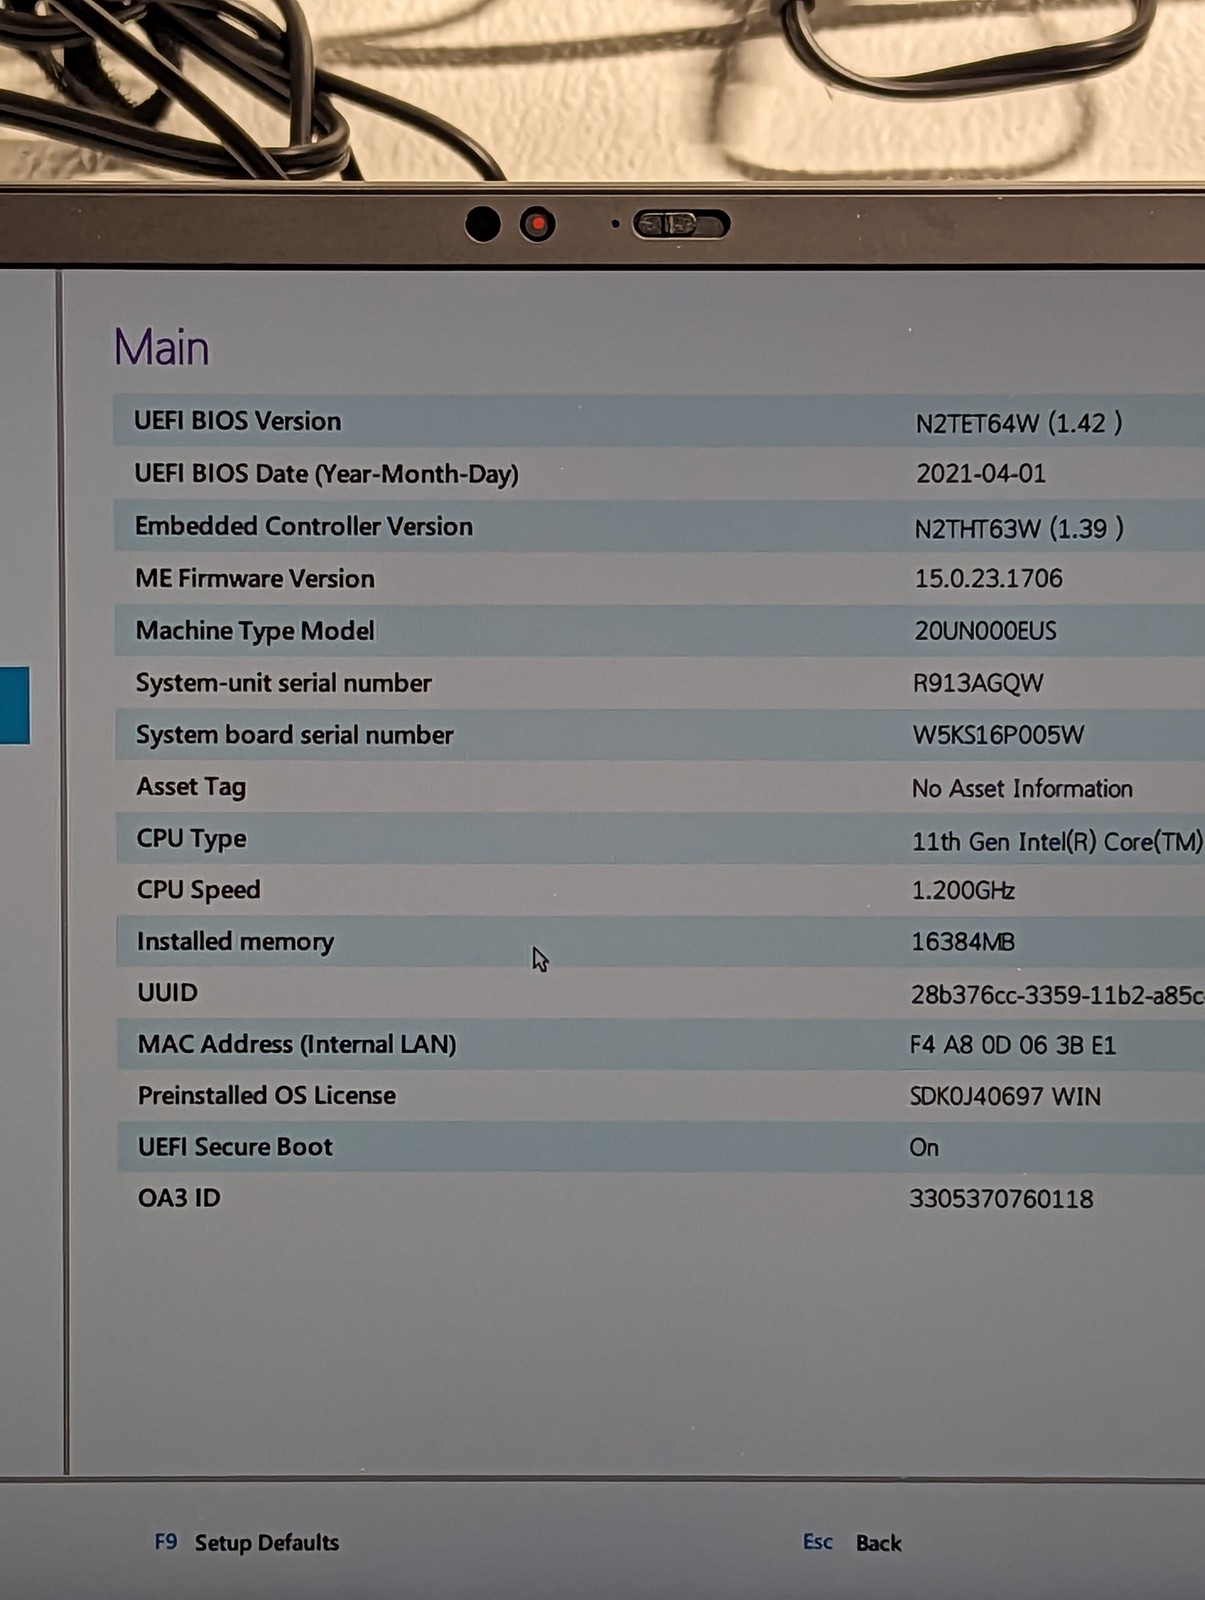The image size is (1205, 1600).
Task: Select the UEFI BIOS Version label
Action: tap(238, 421)
